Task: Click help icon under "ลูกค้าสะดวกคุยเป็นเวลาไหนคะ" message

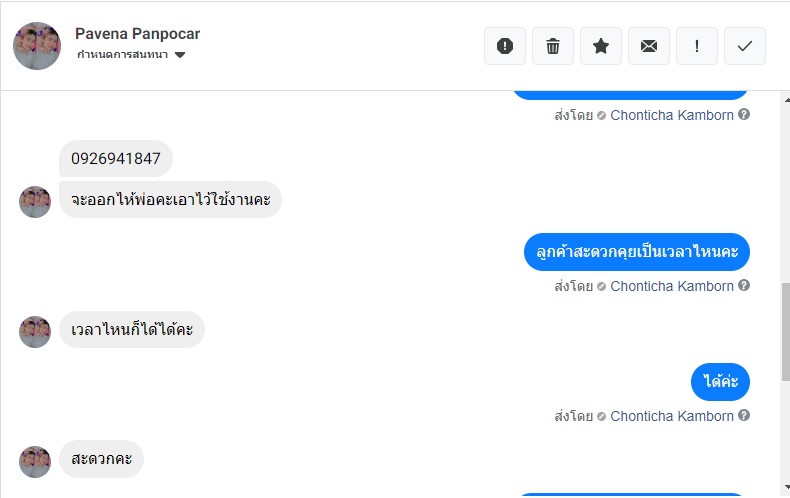Action: (744, 286)
